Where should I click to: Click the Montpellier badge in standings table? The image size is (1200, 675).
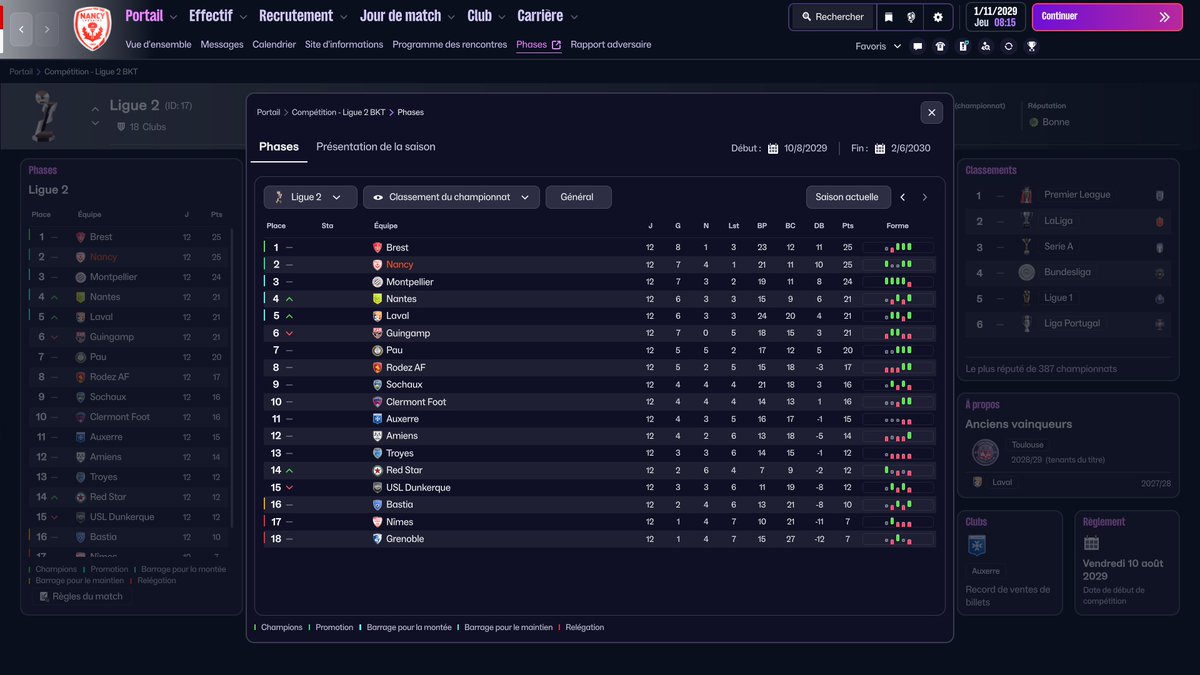click(378, 282)
